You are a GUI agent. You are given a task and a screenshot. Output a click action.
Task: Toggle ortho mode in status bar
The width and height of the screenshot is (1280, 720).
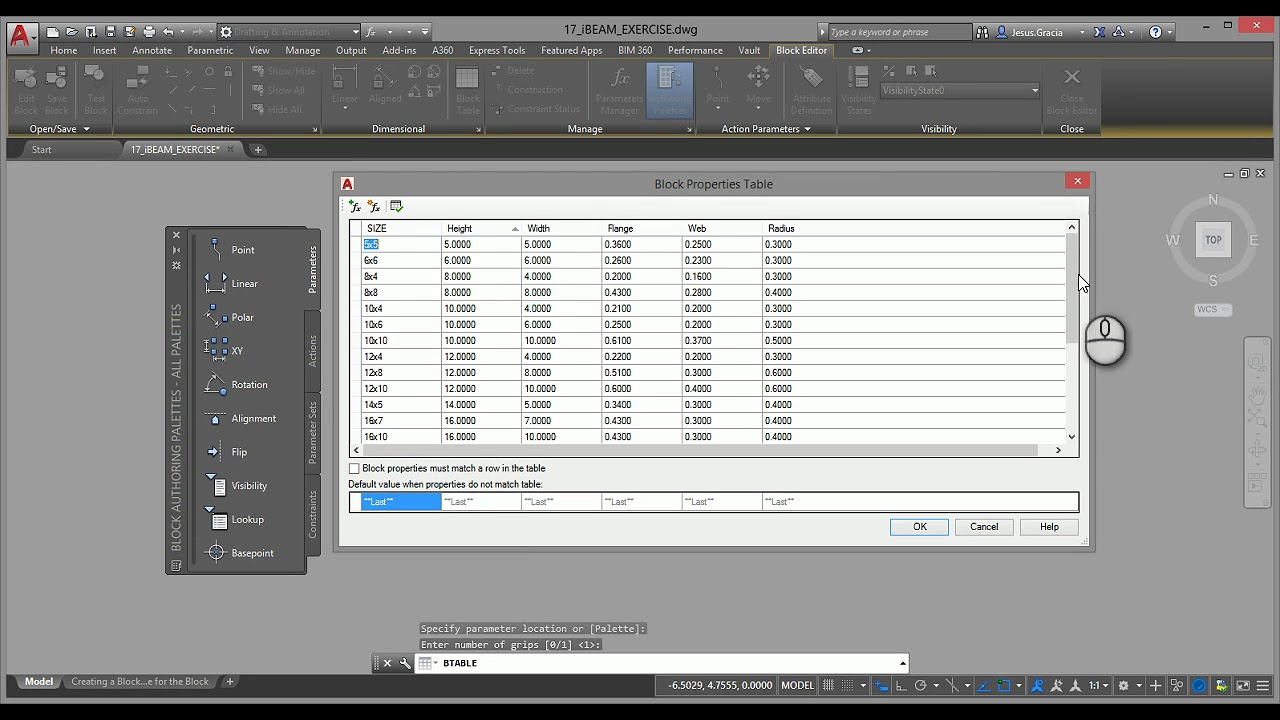coord(900,685)
